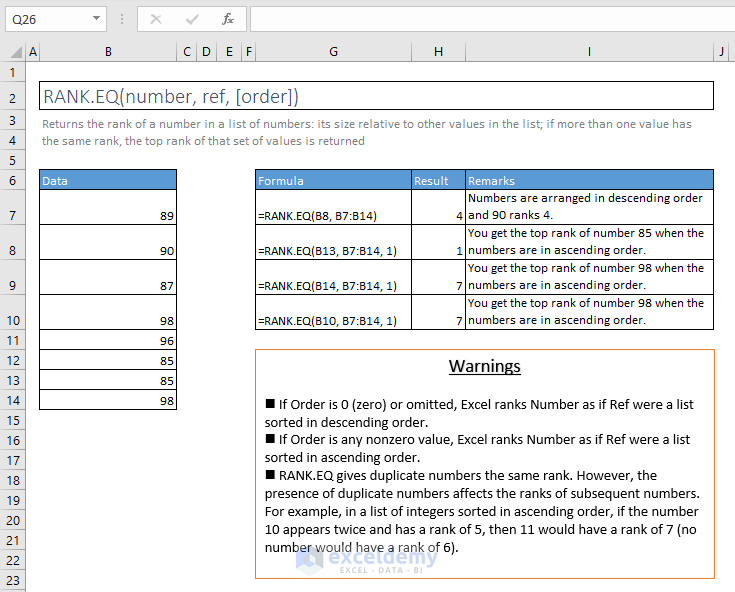Click the Formula header cell
This screenshot has width=735, height=592.
333,180
